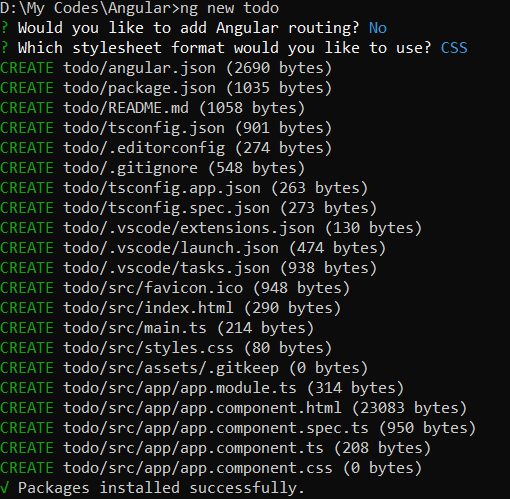Click the todo/src/app/app.module.ts path

(x=180, y=388)
